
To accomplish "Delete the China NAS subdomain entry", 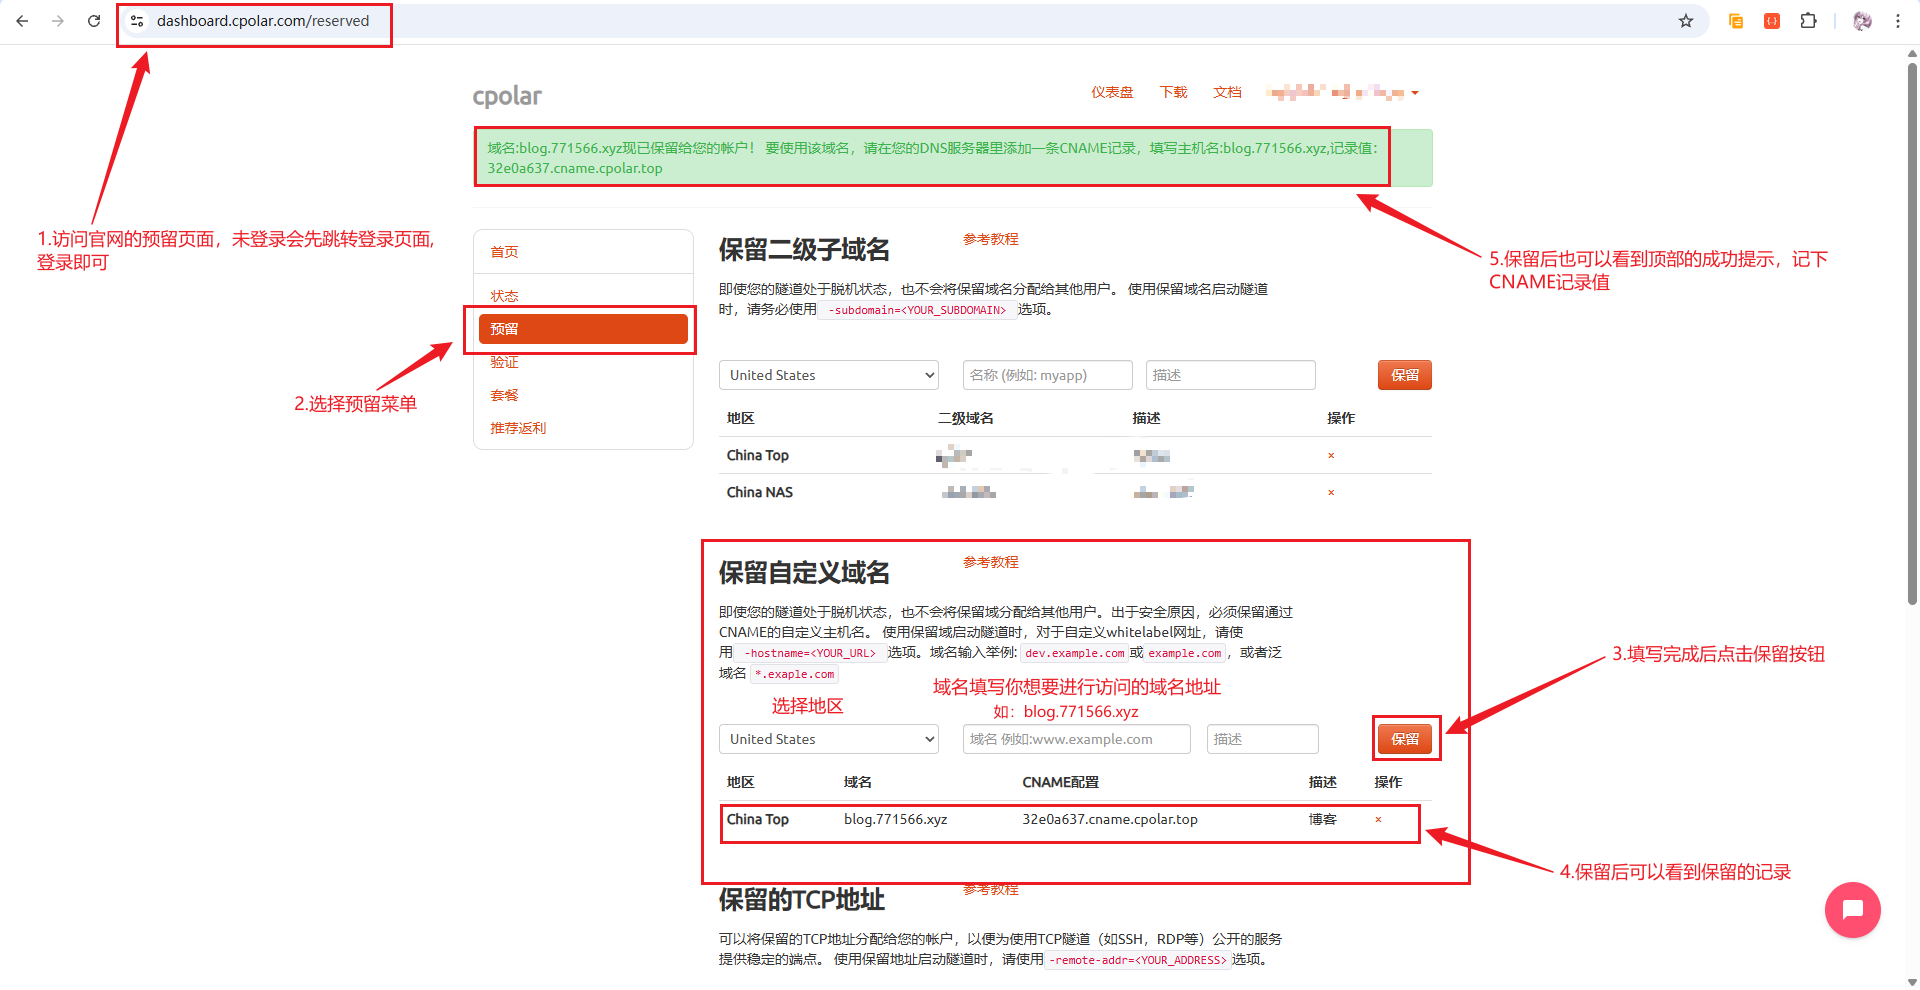I will click(x=1331, y=493).
